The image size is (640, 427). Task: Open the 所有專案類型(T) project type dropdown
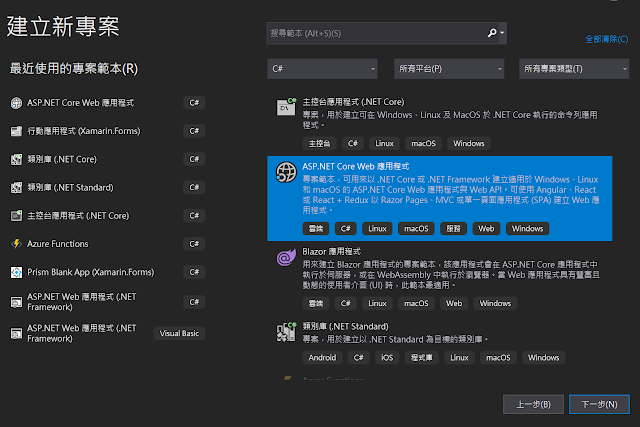point(574,69)
